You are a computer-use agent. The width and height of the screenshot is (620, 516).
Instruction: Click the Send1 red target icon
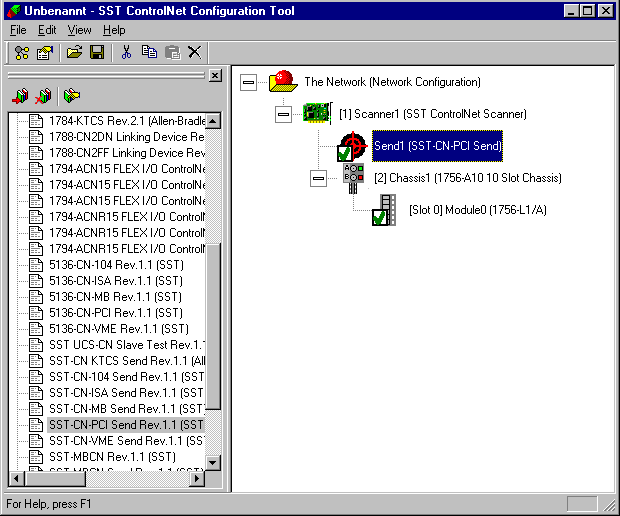[x=352, y=146]
